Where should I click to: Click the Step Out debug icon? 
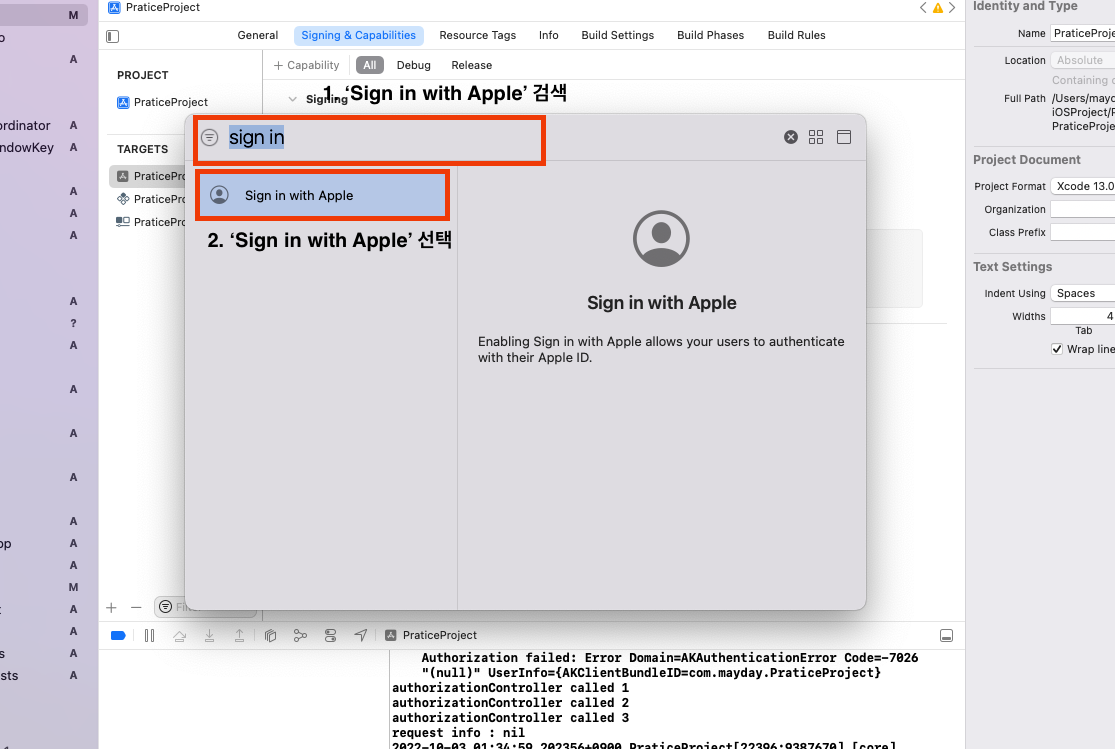pos(239,636)
